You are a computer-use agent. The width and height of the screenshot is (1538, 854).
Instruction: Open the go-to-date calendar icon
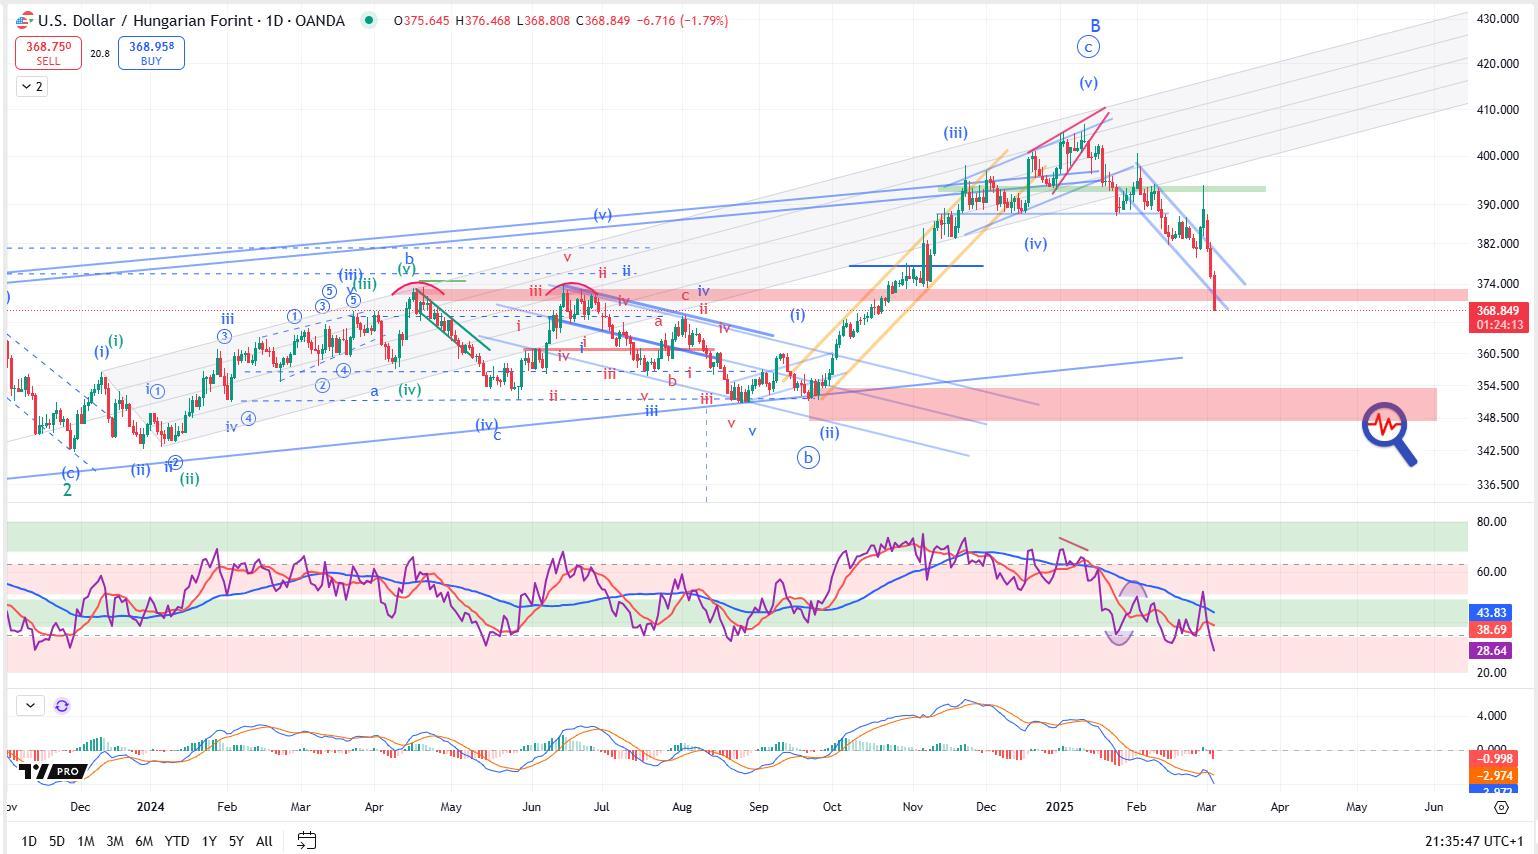[307, 840]
